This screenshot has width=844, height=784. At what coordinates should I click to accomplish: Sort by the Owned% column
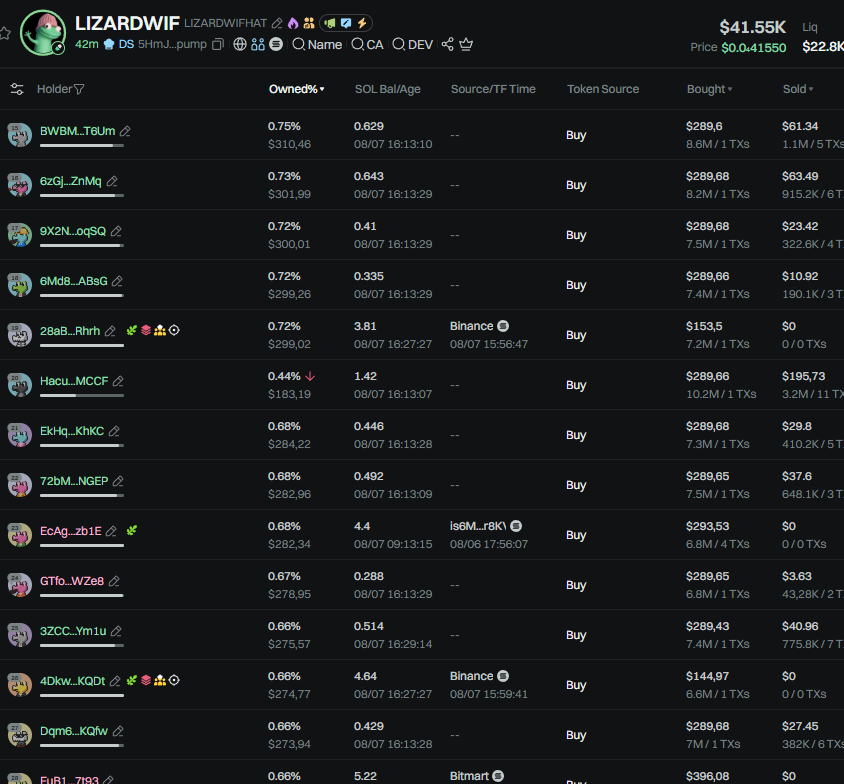pos(296,89)
